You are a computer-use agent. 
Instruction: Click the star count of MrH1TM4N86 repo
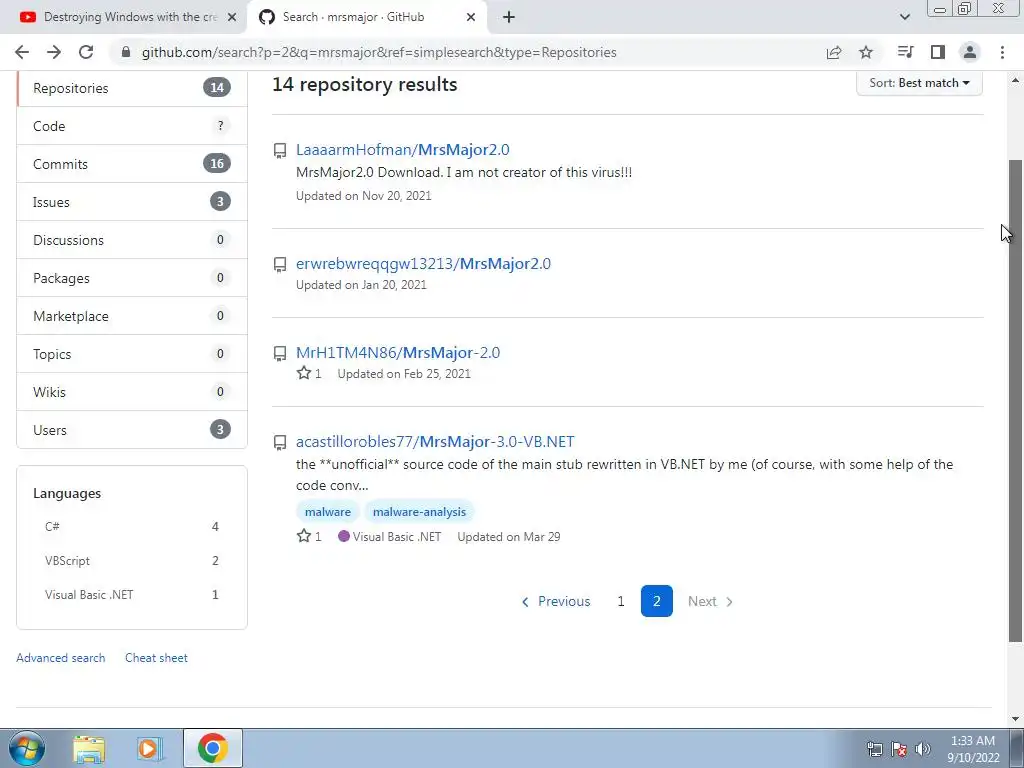309,374
